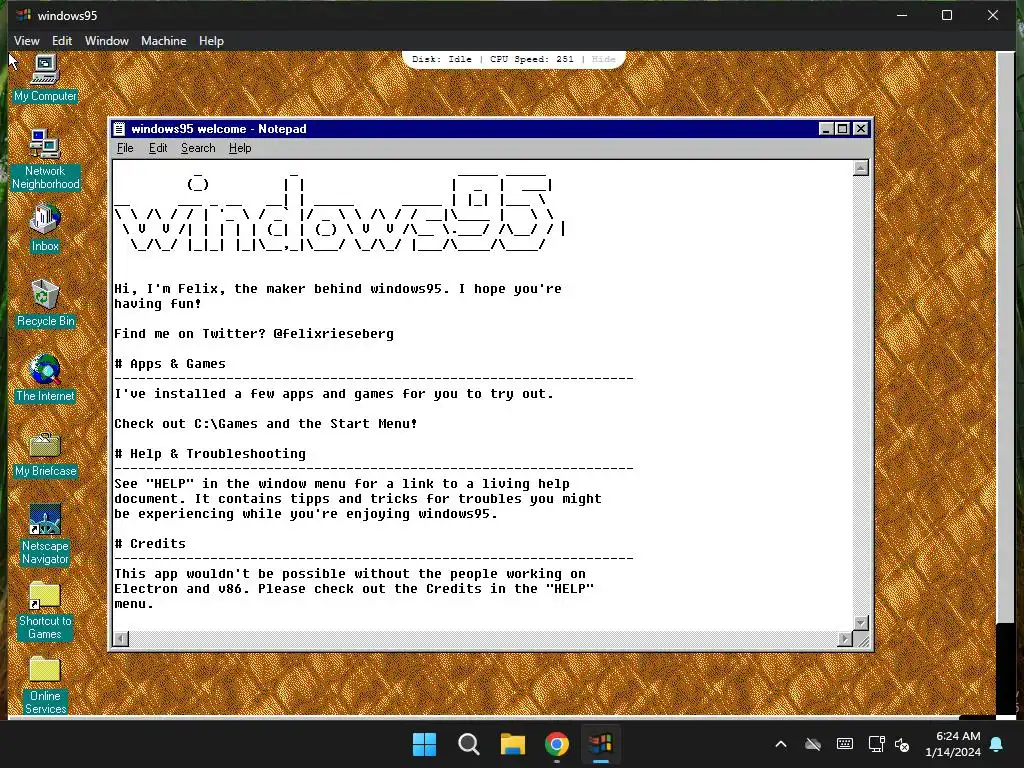Viewport: 1024px width, 768px height.
Task: Open the windows95 Machine menu
Action: [163, 40]
